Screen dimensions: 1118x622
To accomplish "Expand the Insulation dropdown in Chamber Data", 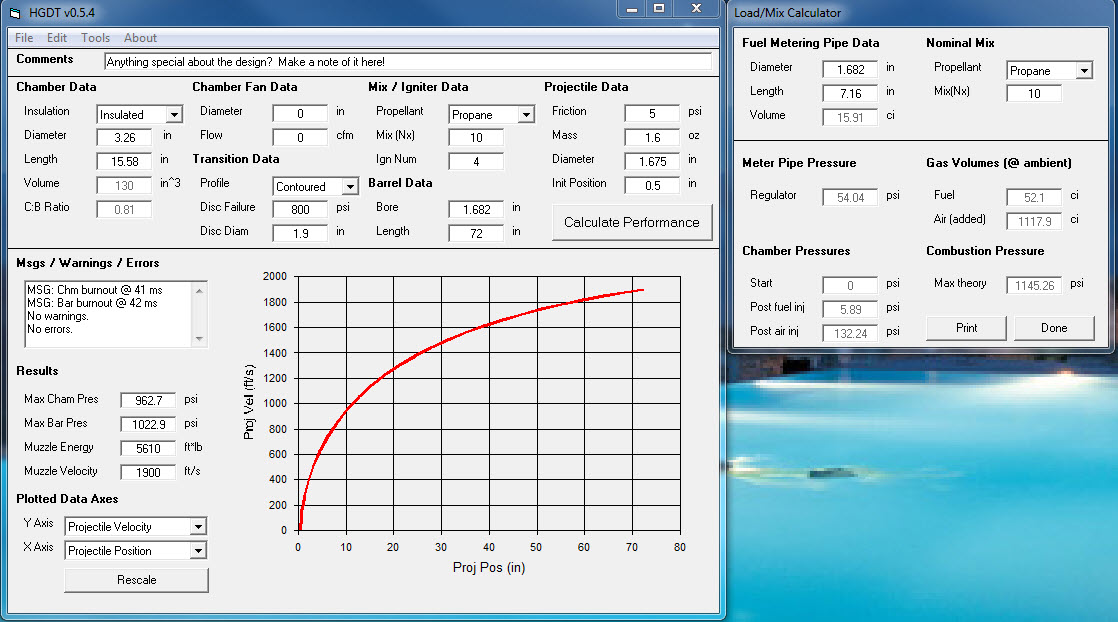I will pos(173,115).
